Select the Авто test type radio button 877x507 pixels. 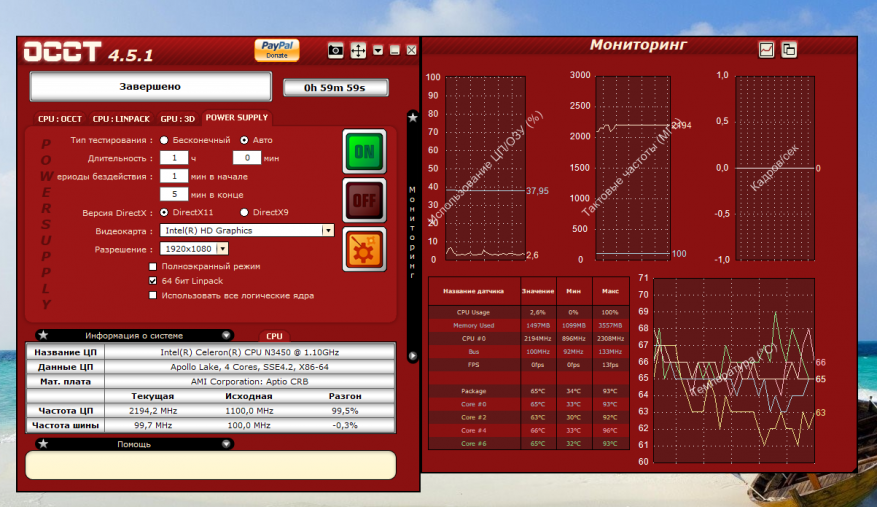[244, 140]
